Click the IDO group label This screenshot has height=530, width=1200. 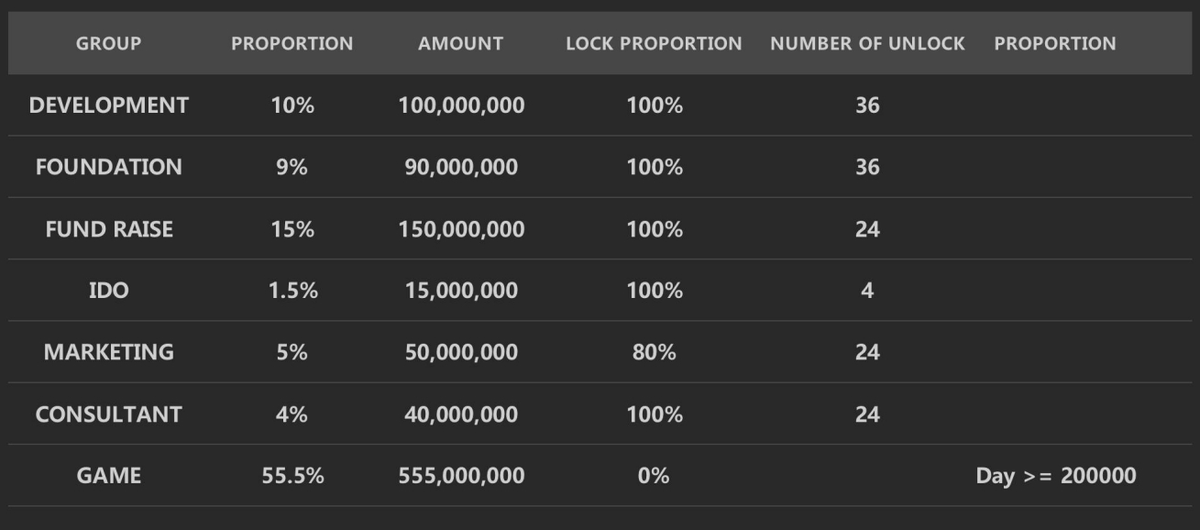pos(108,291)
